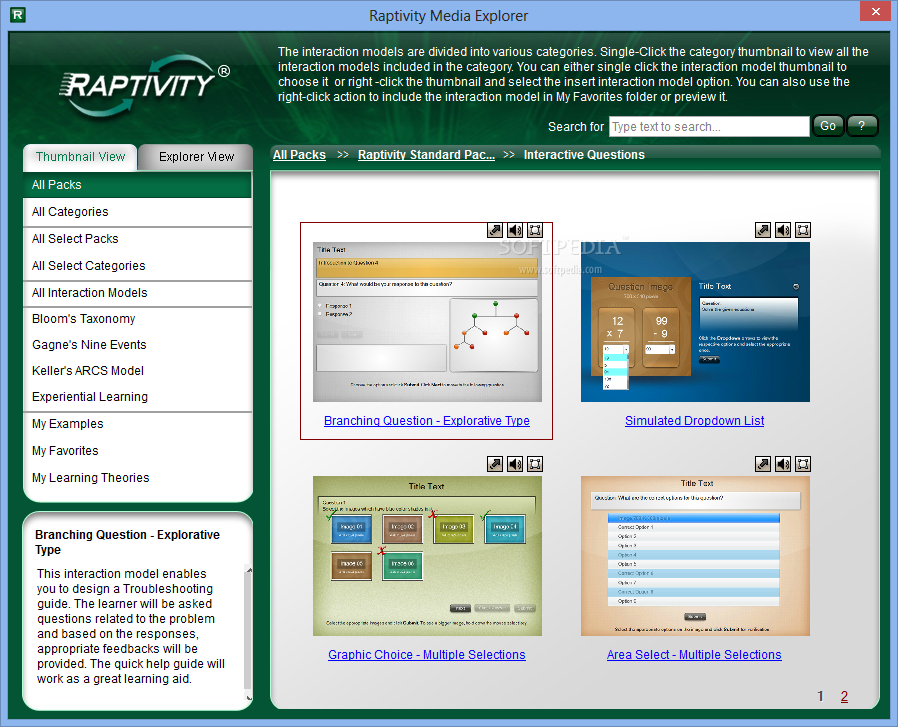Open Gagne's Nine Events in sidebar

(x=137, y=345)
